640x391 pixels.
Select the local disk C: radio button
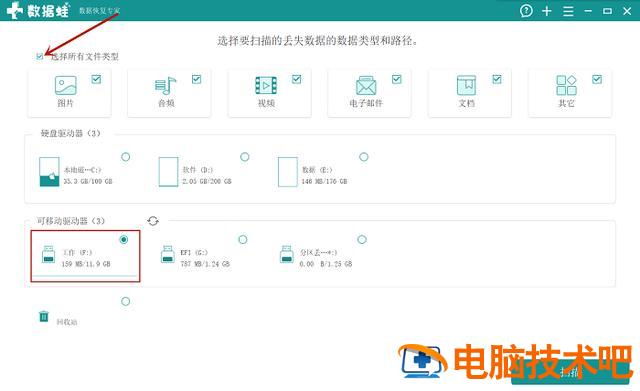pos(126,157)
